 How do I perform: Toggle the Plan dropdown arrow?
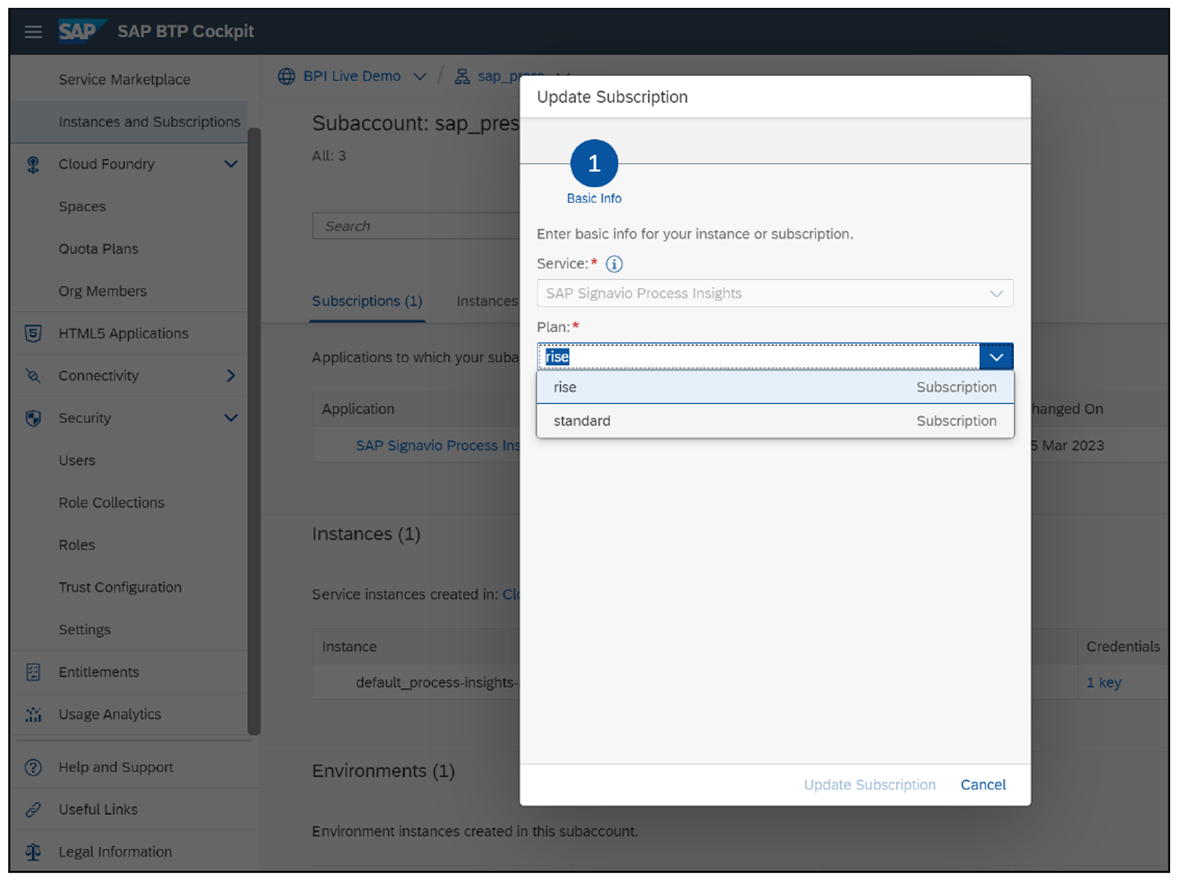point(996,357)
